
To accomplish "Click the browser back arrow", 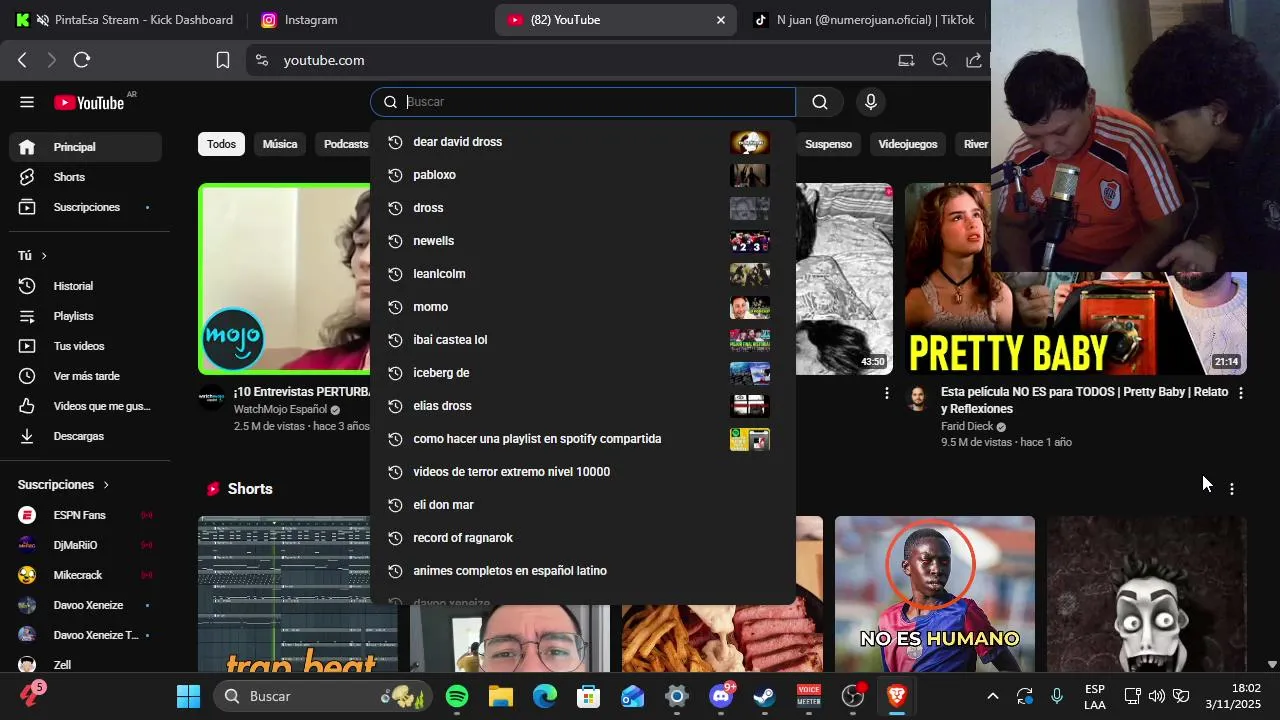I will 22,60.
